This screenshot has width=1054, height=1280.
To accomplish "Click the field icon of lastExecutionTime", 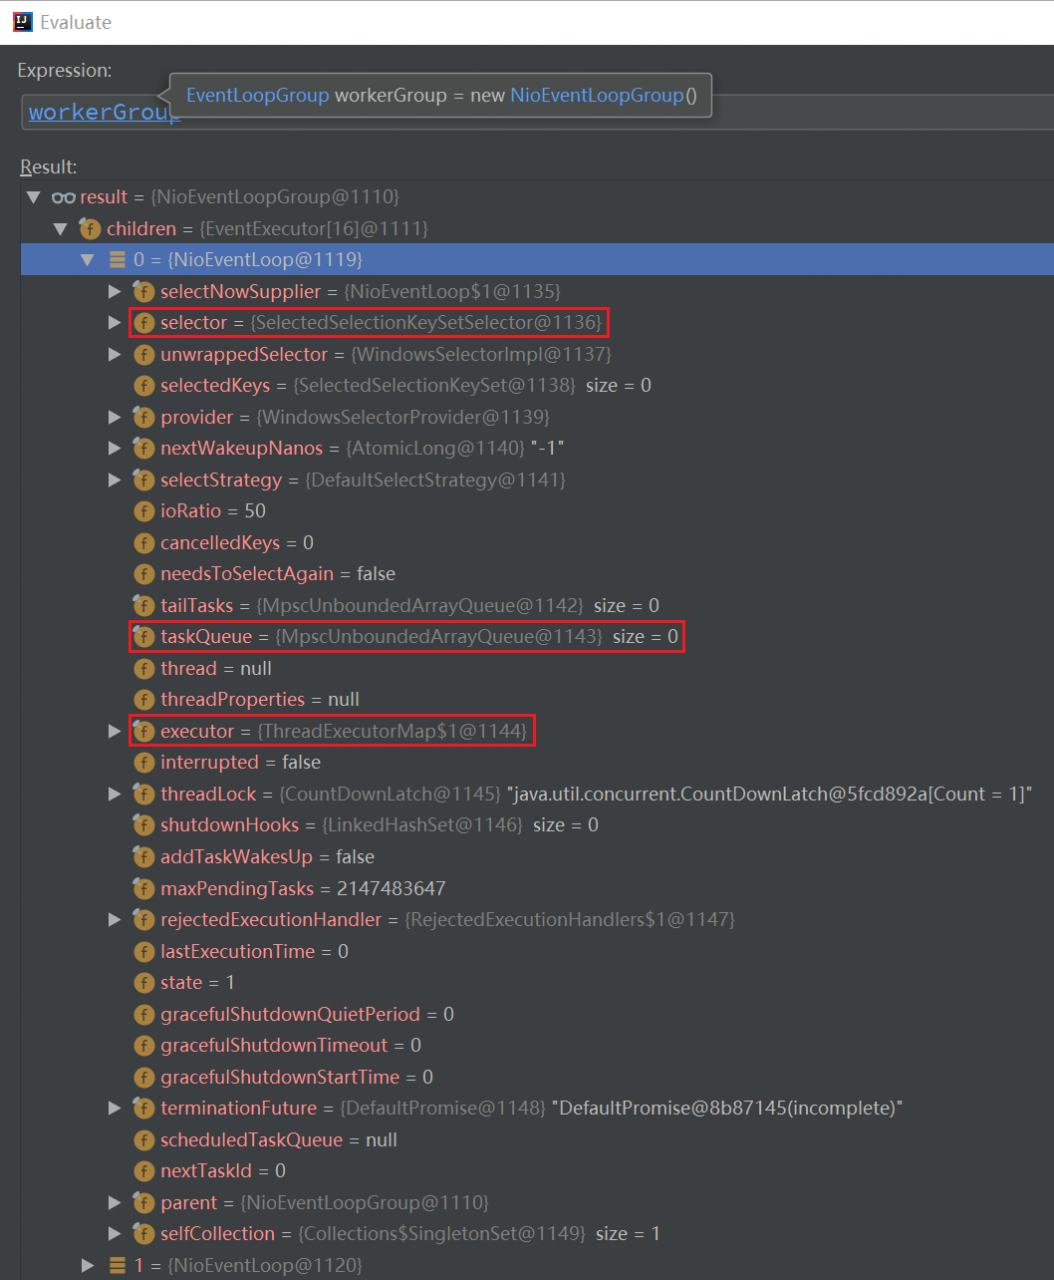I will click(x=144, y=952).
